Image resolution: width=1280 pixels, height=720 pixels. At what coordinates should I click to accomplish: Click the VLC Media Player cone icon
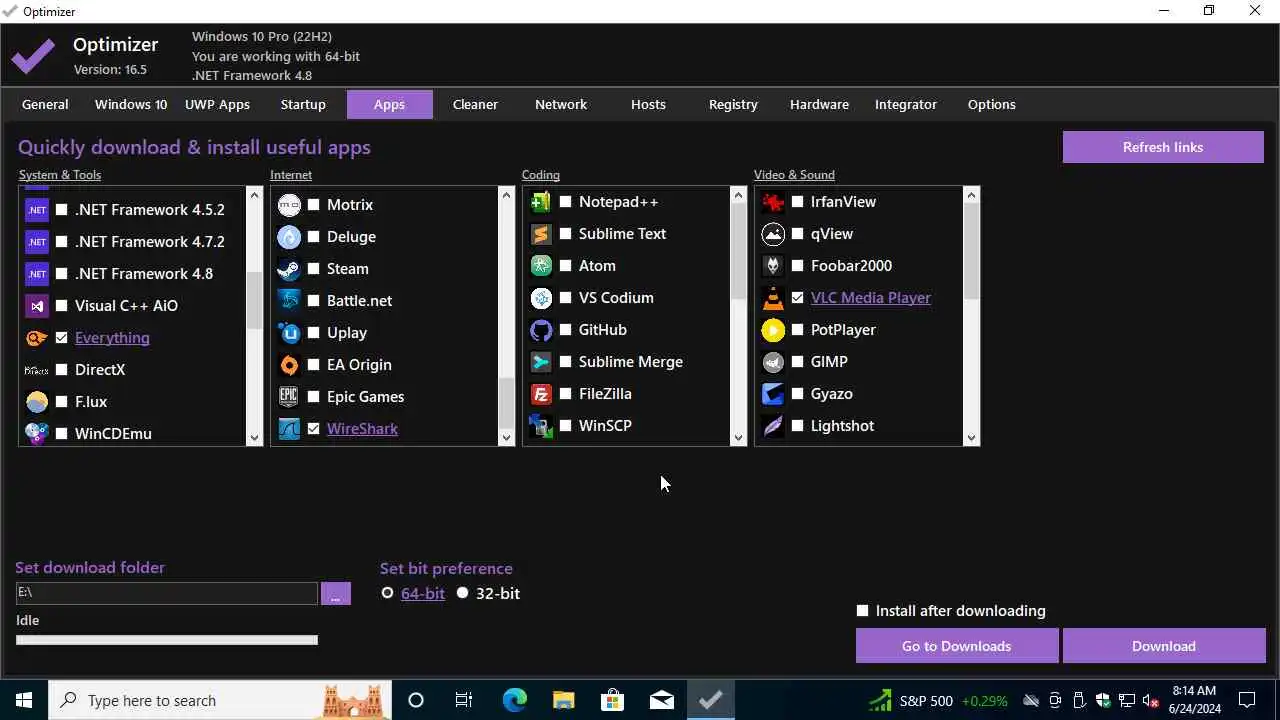(773, 298)
